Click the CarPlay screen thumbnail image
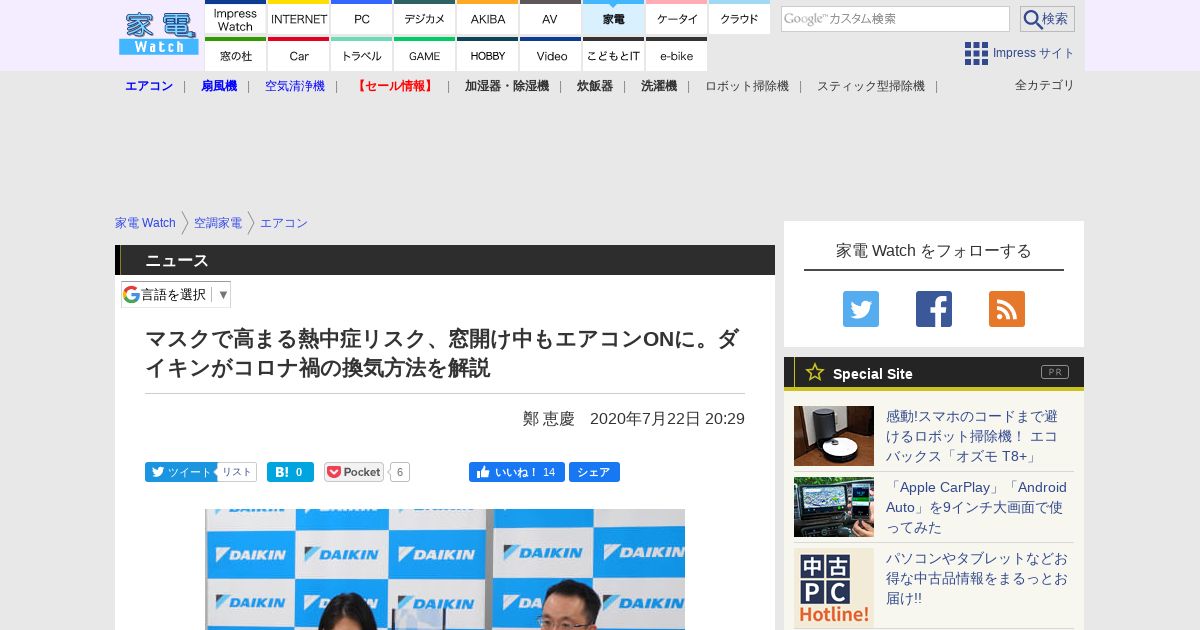The height and width of the screenshot is (630, 1200). [x=834, y=507]
